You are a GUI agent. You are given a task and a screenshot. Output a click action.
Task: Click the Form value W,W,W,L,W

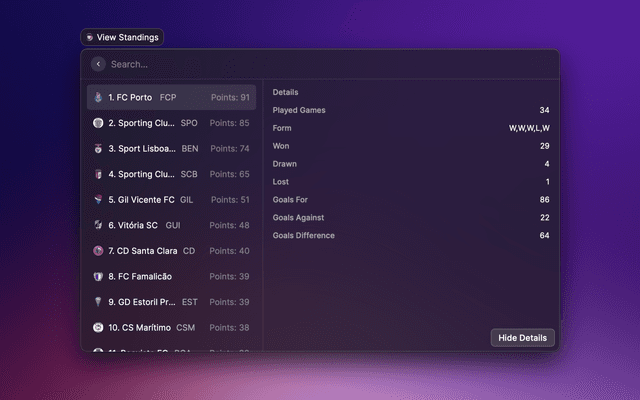tap(528, 128)
